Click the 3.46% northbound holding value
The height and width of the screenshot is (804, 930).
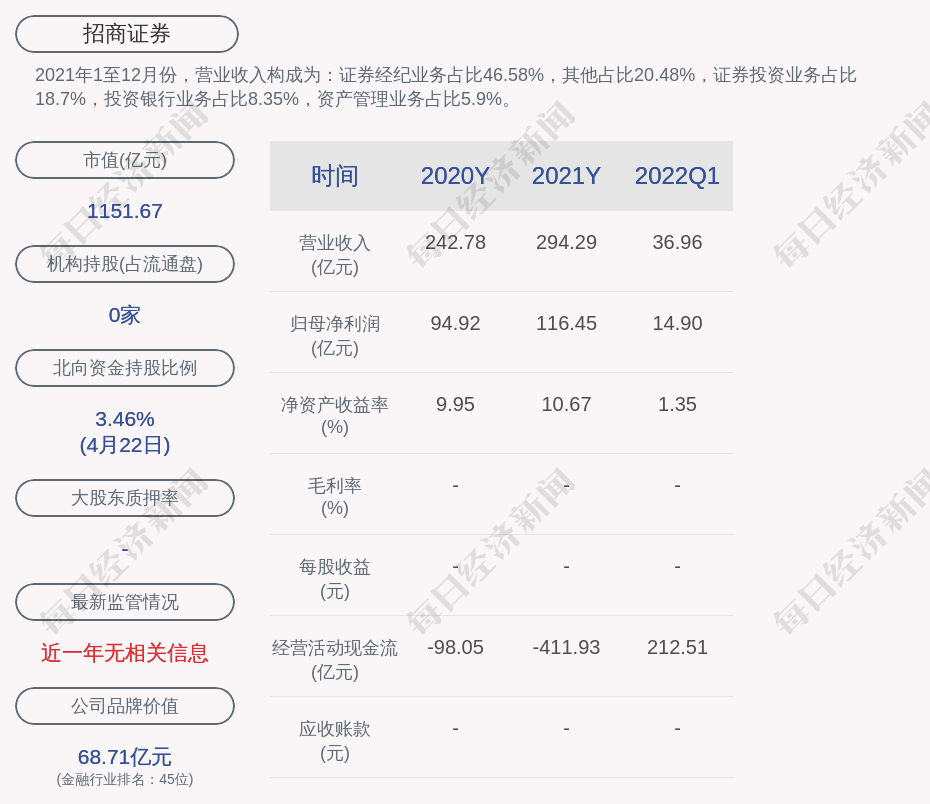pos(125,419)
